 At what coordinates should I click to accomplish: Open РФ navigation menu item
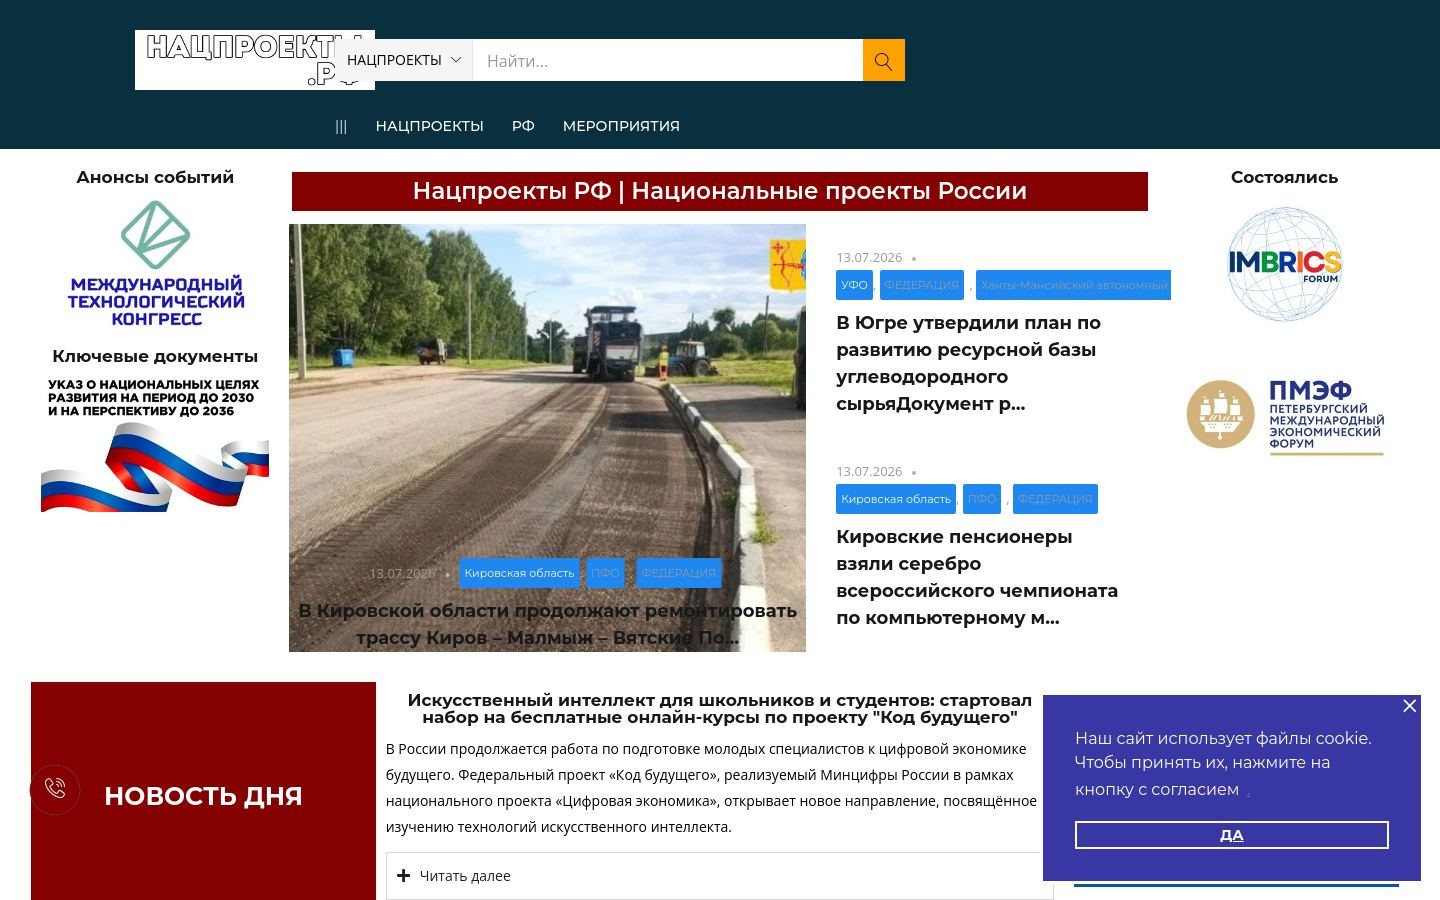(x=523, y=126)
